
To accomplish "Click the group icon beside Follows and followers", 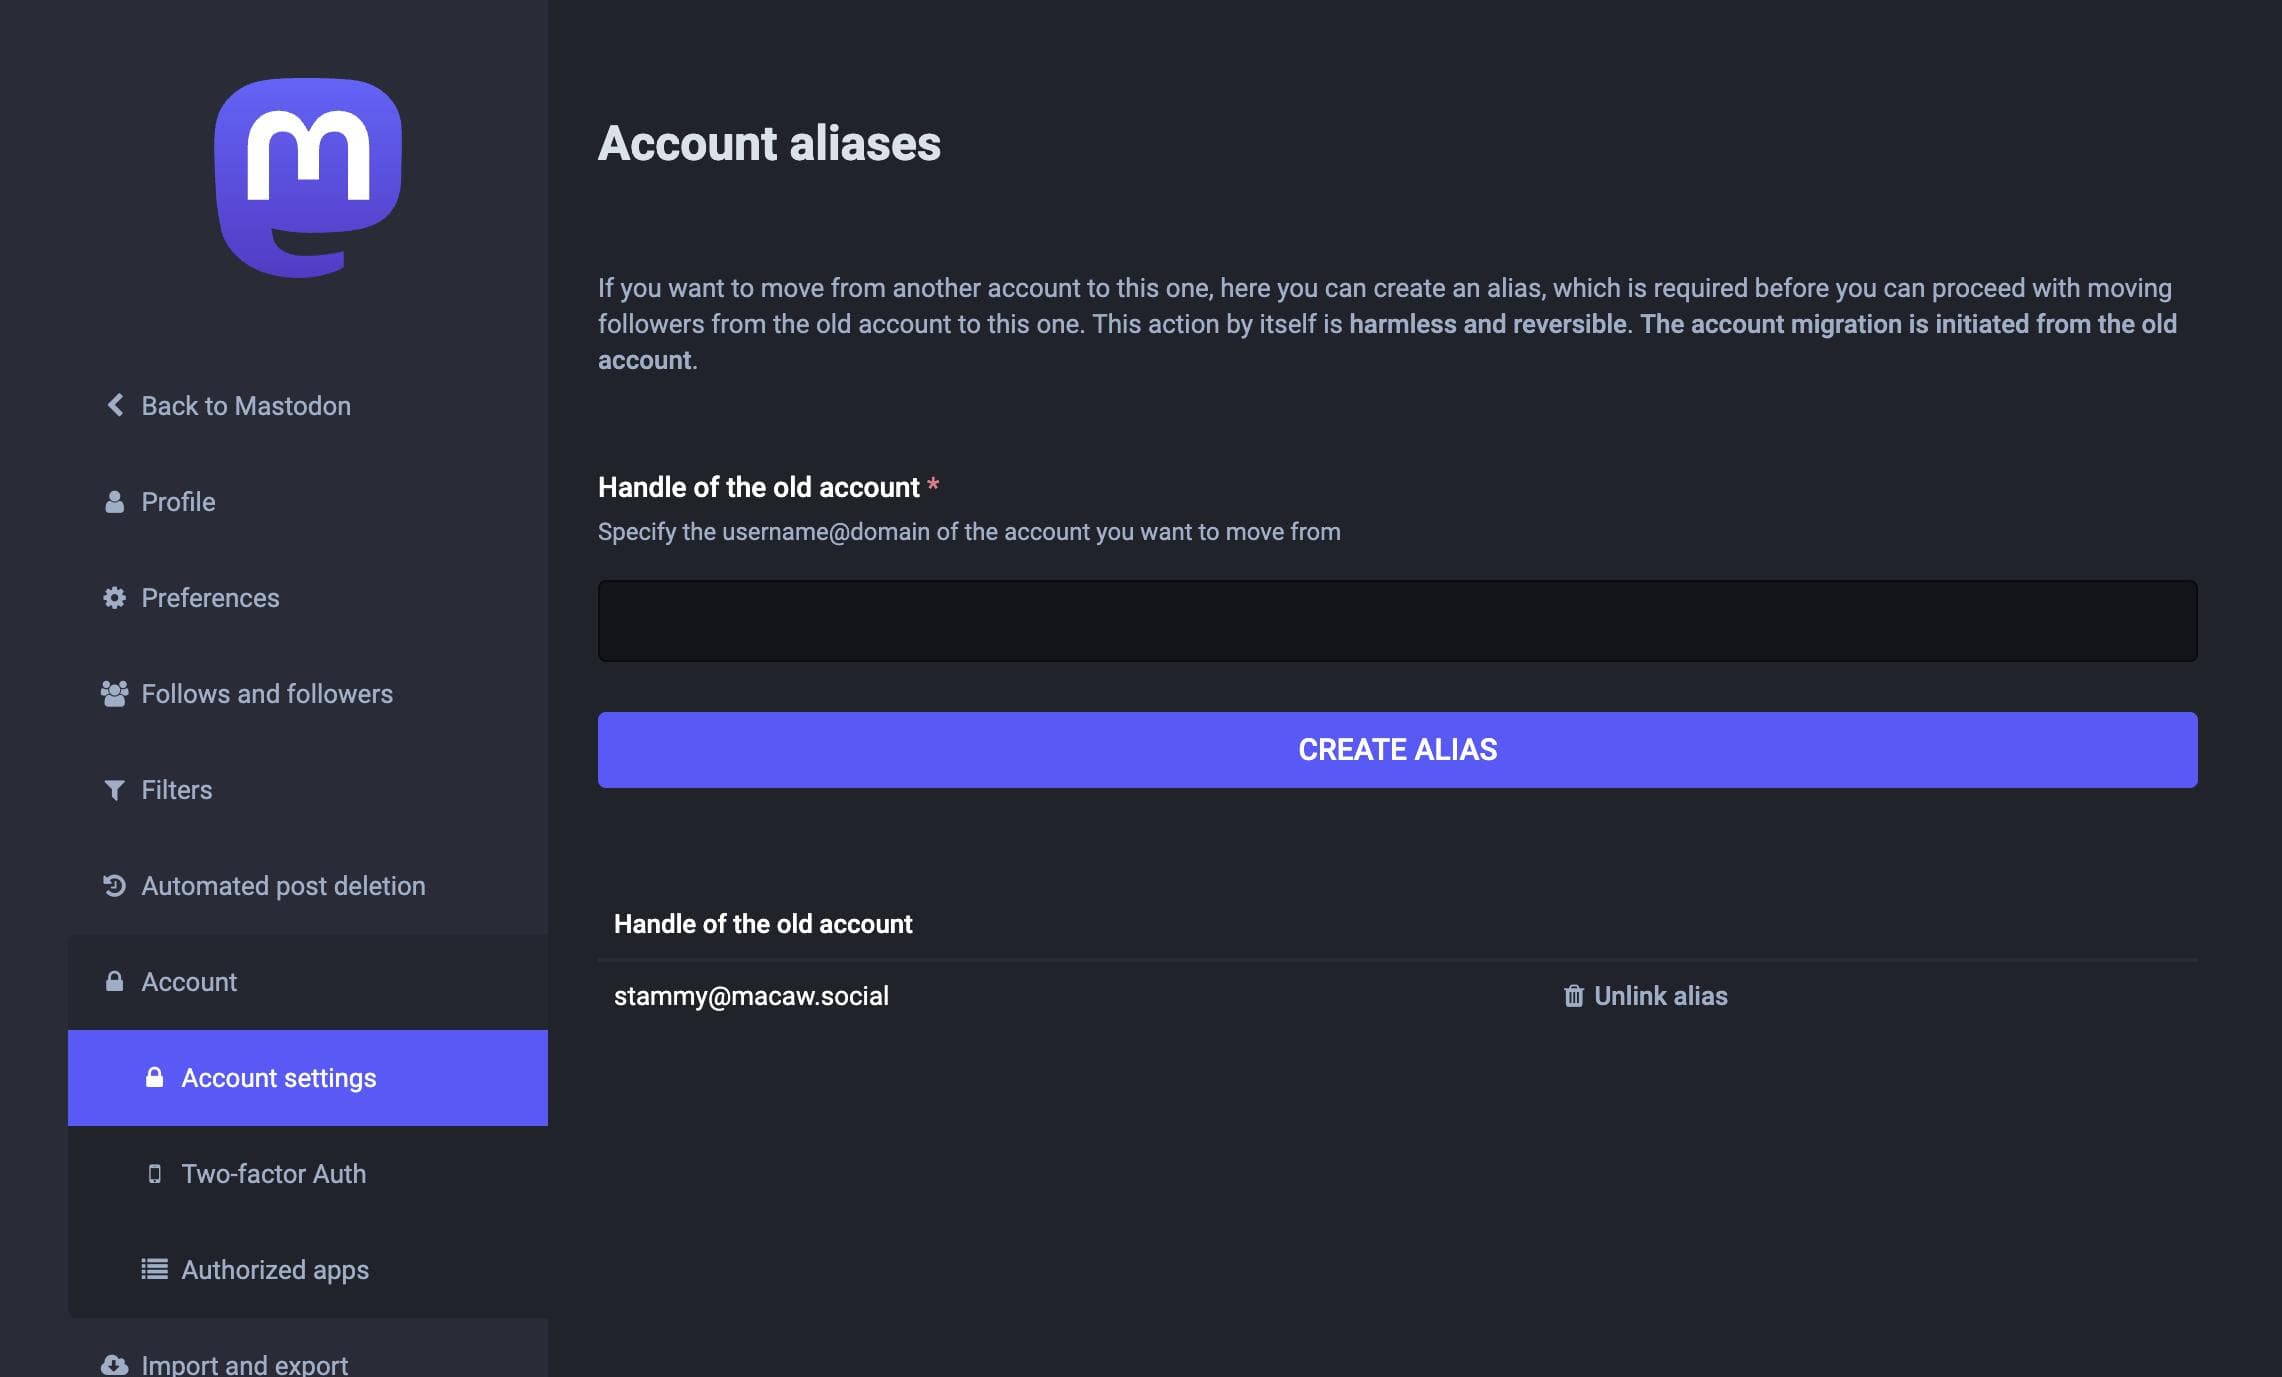I will [115, 694].
